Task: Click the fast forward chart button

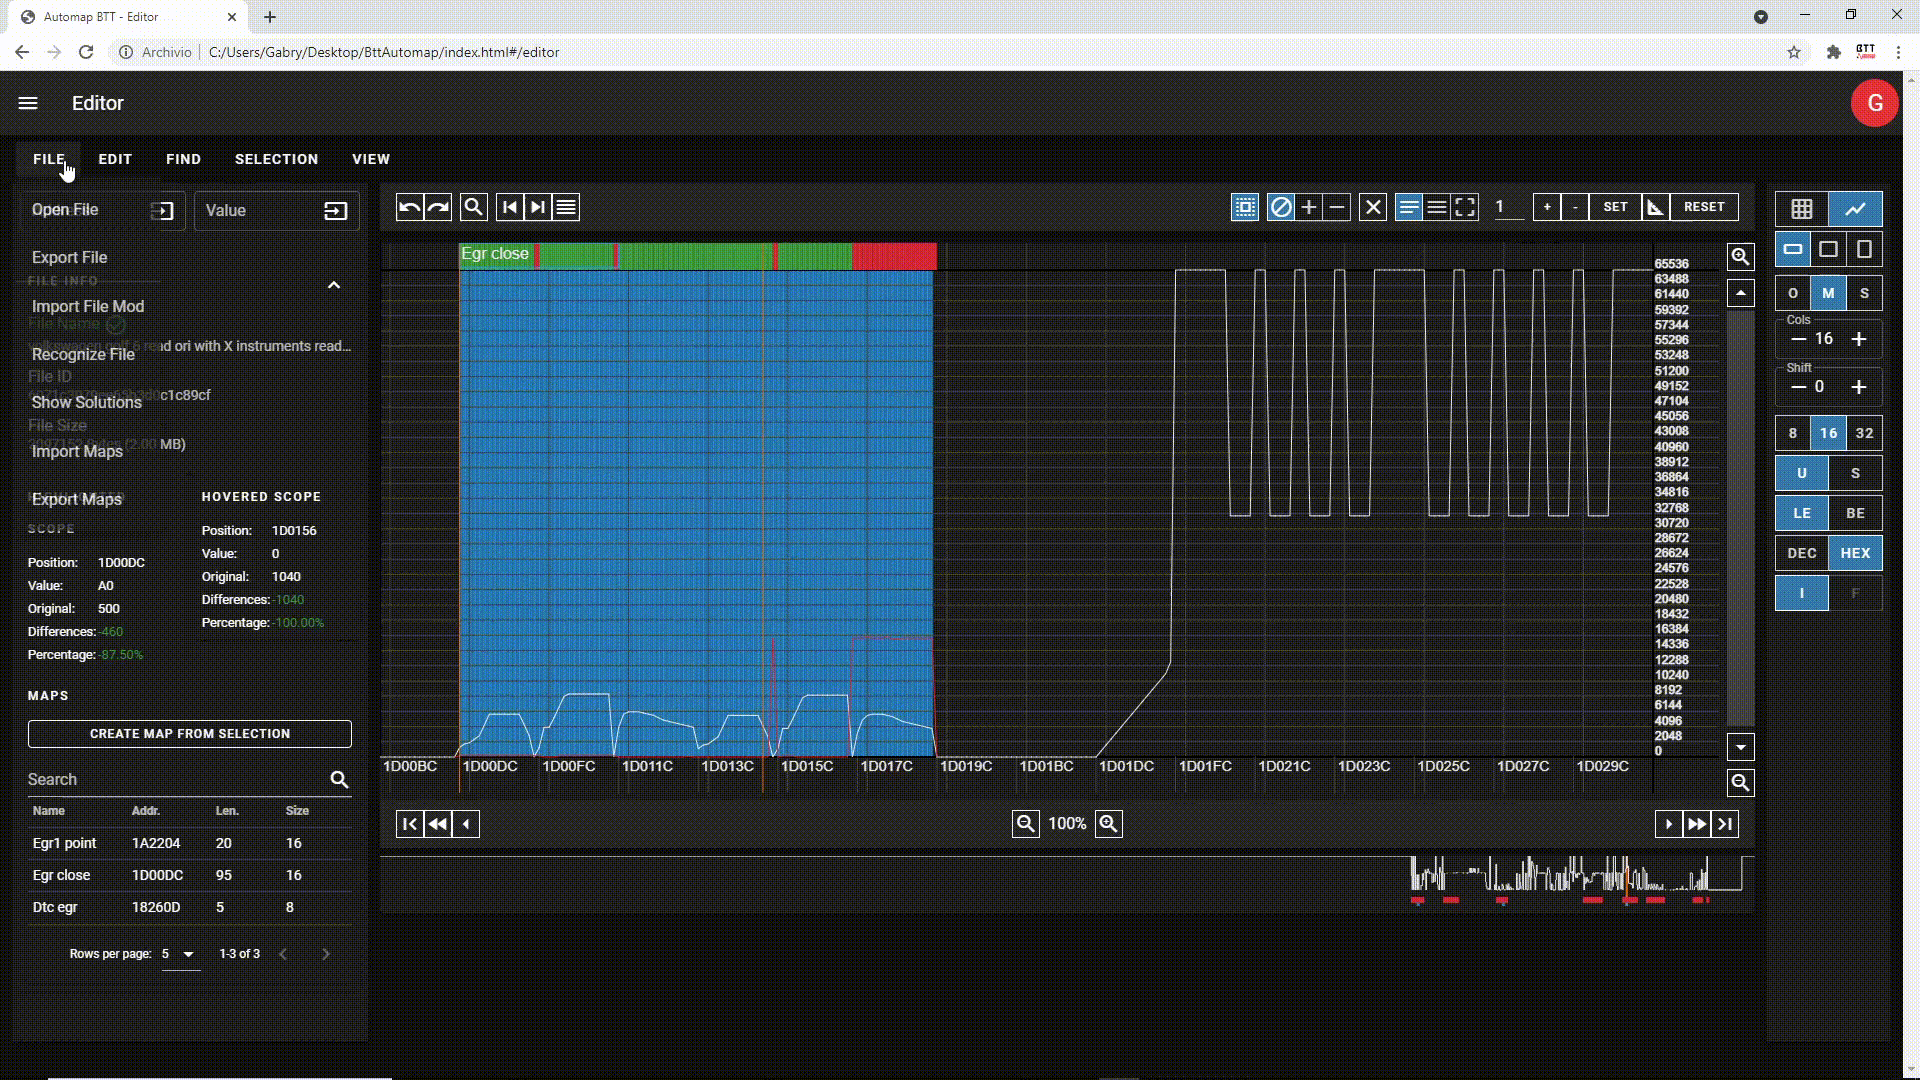Action: coord(1697,824)
